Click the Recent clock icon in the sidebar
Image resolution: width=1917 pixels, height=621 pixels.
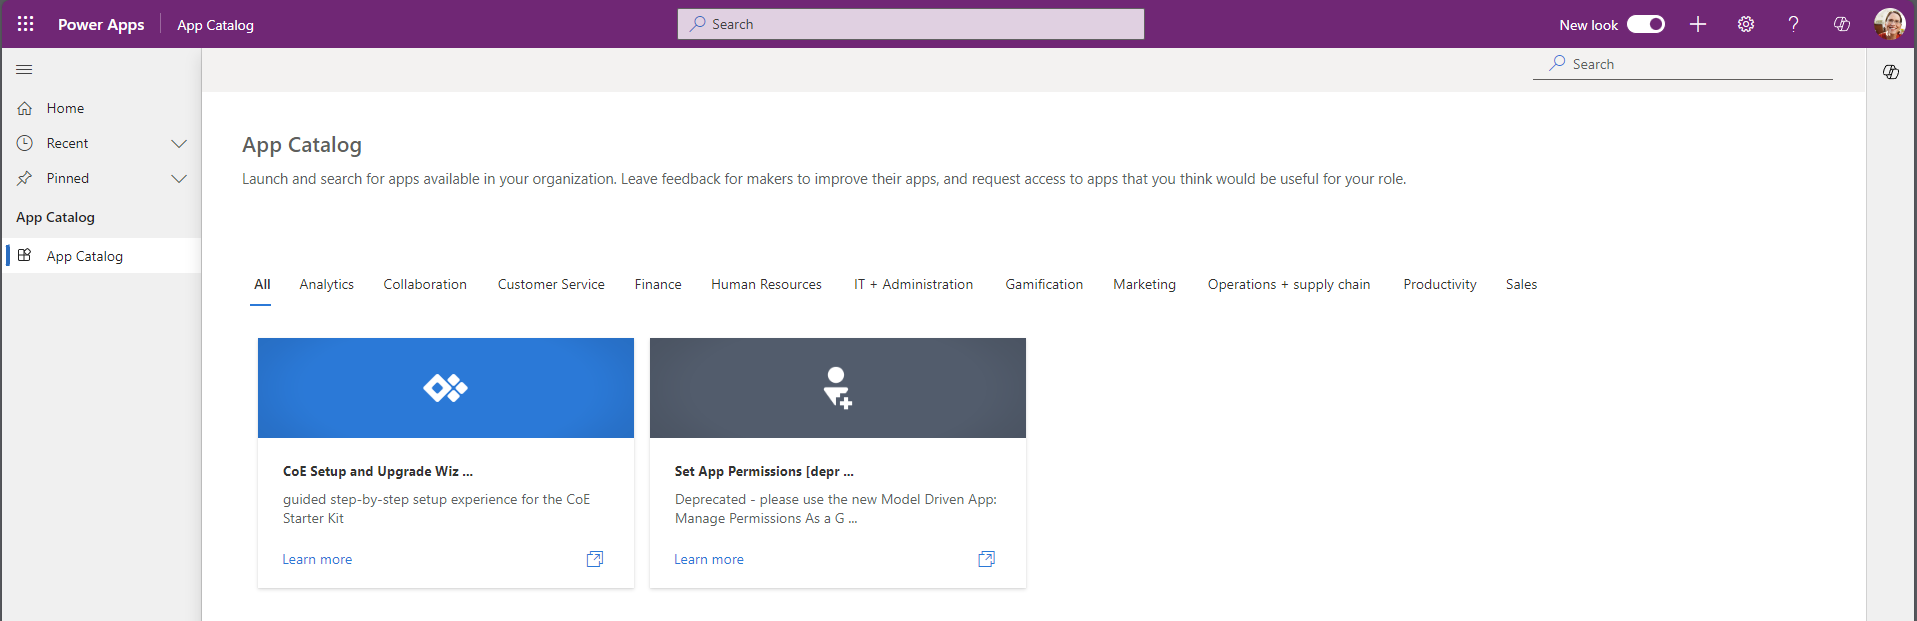(x=25, y=143)
